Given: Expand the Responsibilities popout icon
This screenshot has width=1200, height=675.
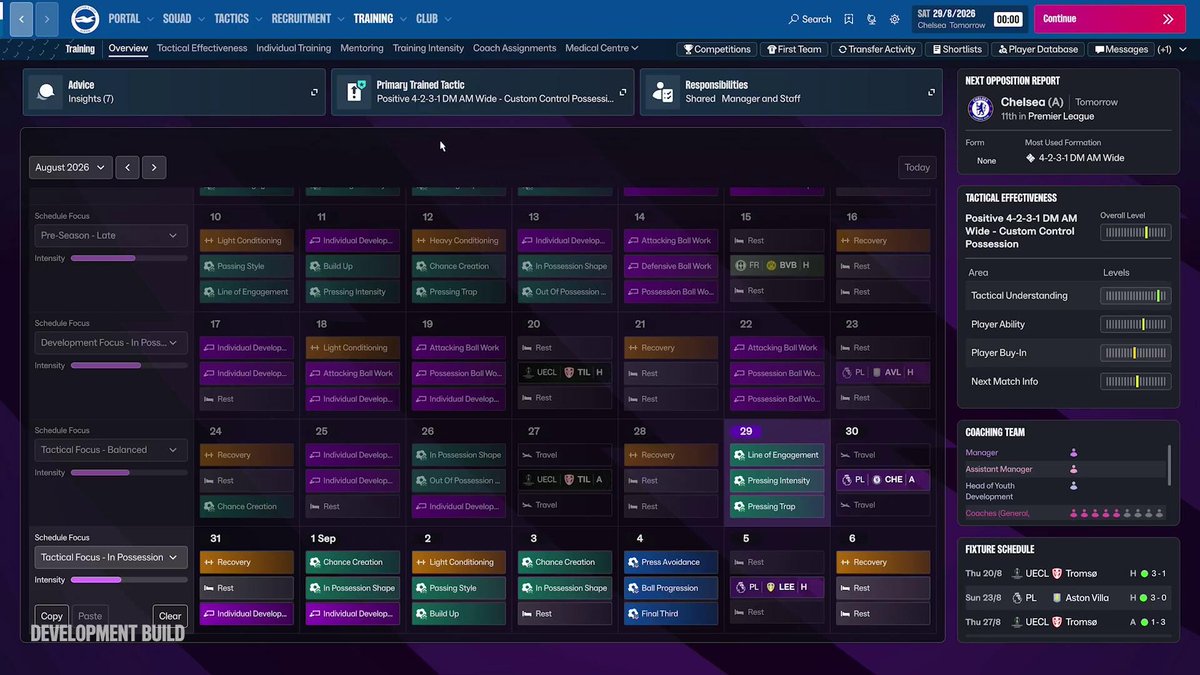Looking at the screenshot, I should (931, 92).
